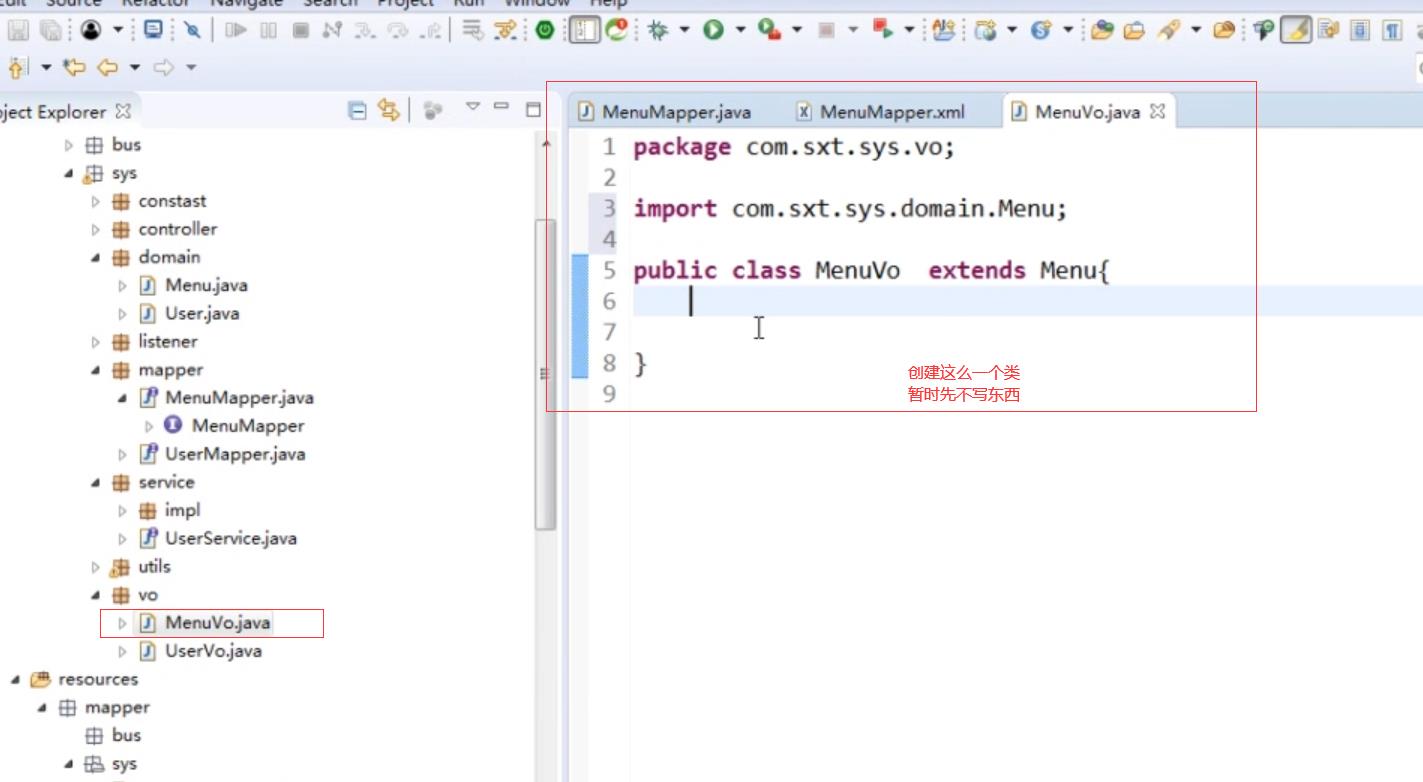
Task: Toggle Show Whitespace Characters pilcrow button
Action: click(x=1392, y=31)
